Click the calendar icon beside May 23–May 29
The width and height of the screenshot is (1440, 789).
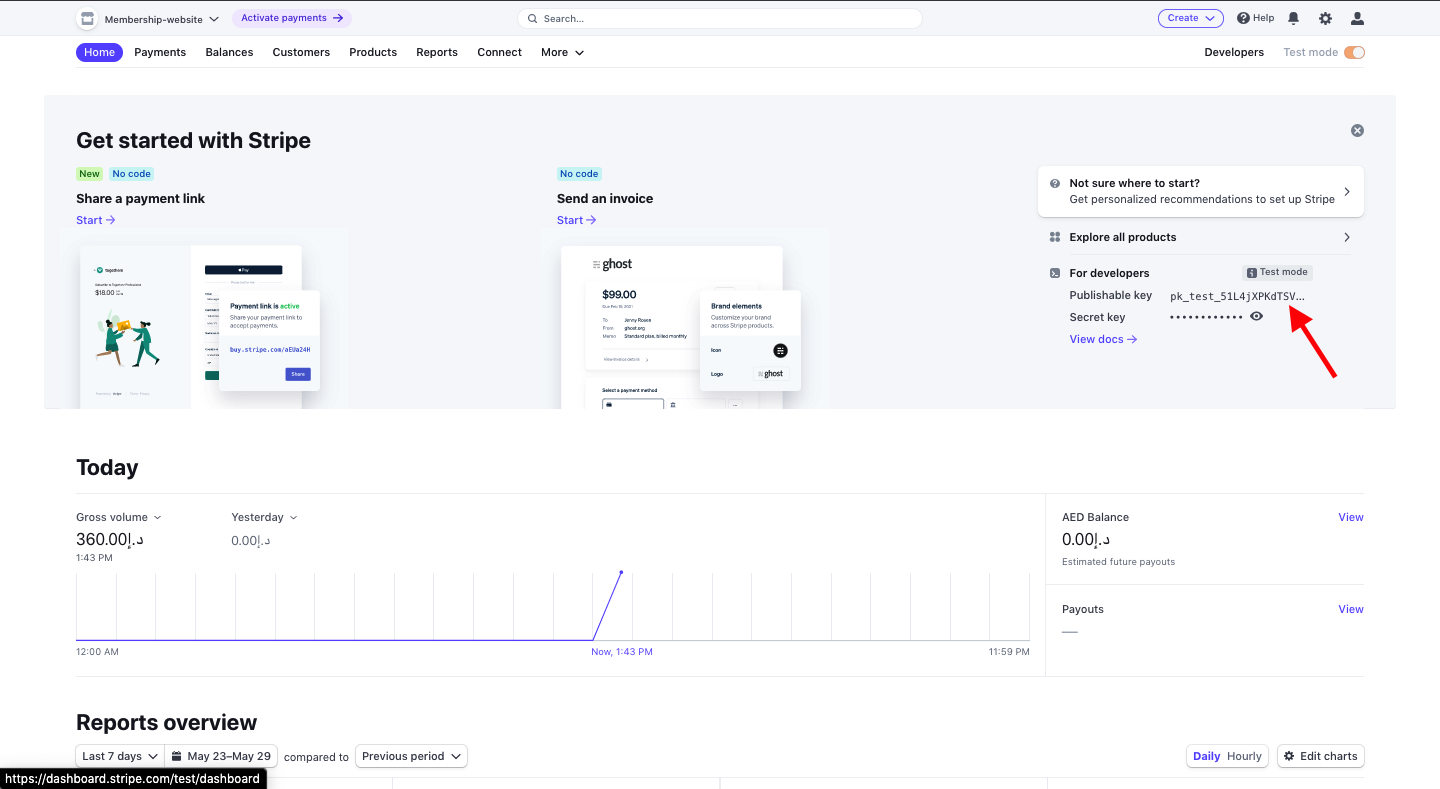(176, 756)
